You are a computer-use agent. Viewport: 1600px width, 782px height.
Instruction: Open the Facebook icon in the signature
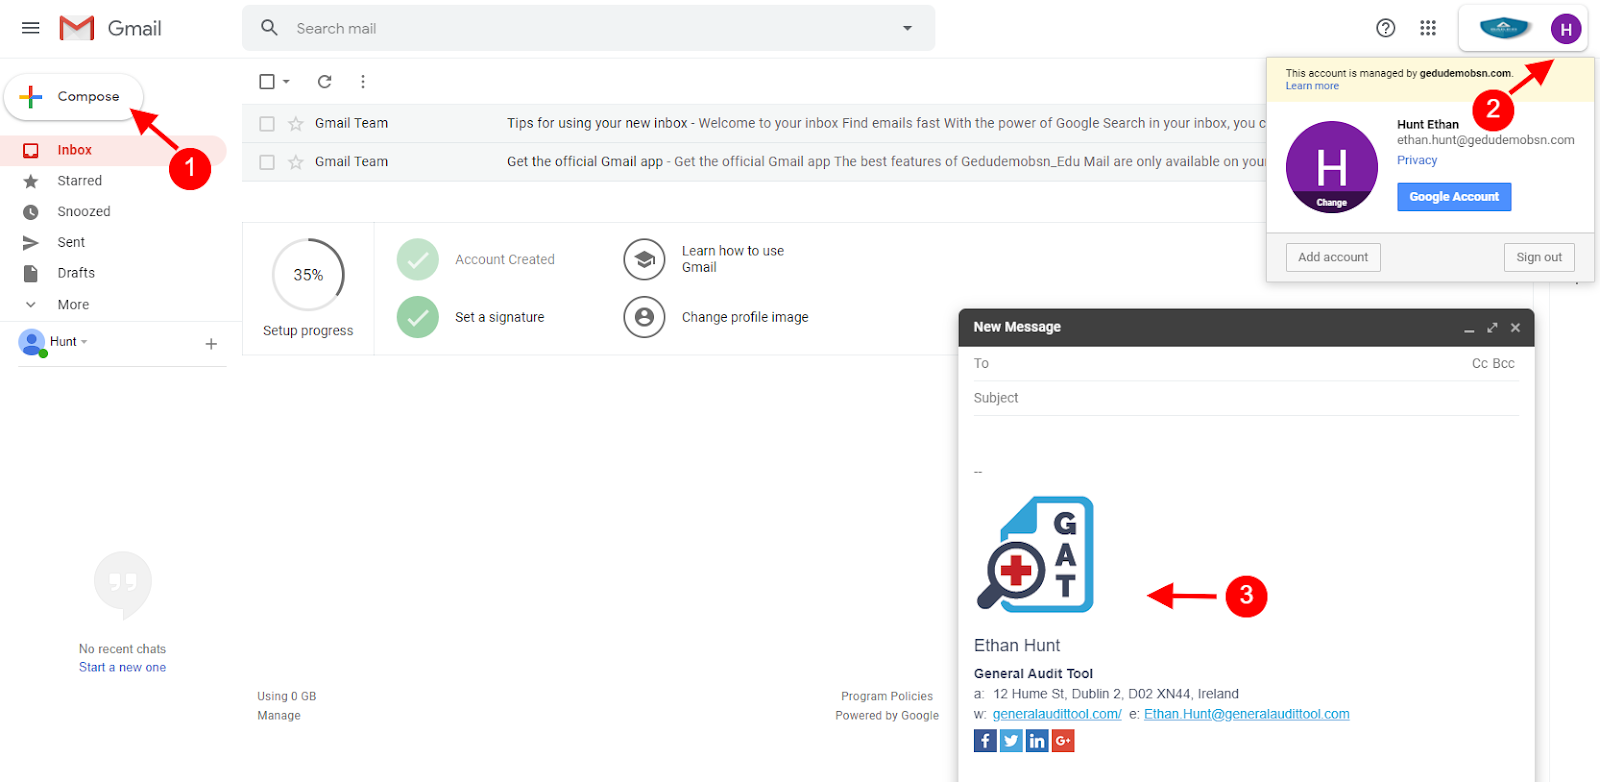pos(985,741)
